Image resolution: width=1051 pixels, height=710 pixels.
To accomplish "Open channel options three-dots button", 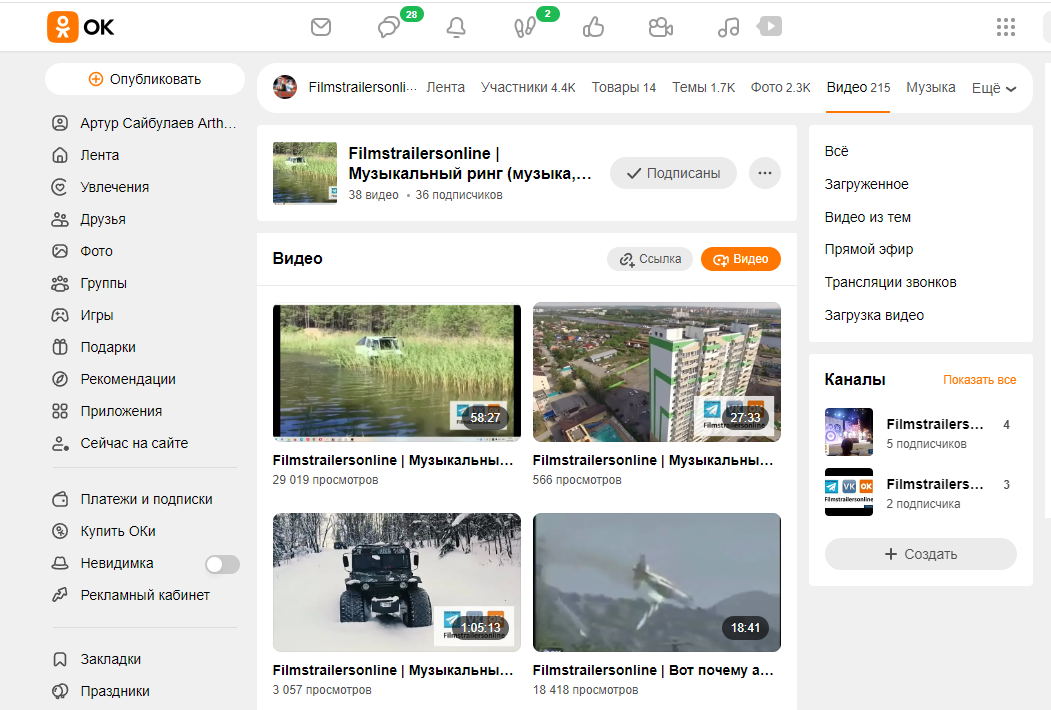I will click(765, 173).
